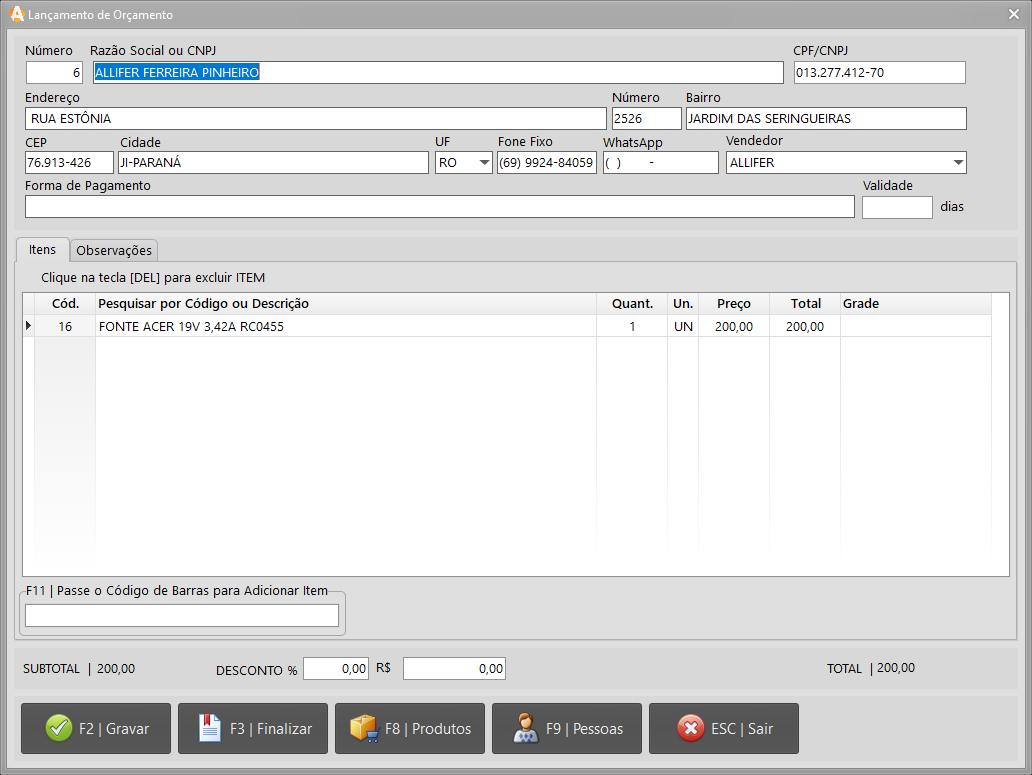Click the green checkmark Gravar icon
Image resolution: width=1032 pixels, height=775 pixels.
click(59, 728)
